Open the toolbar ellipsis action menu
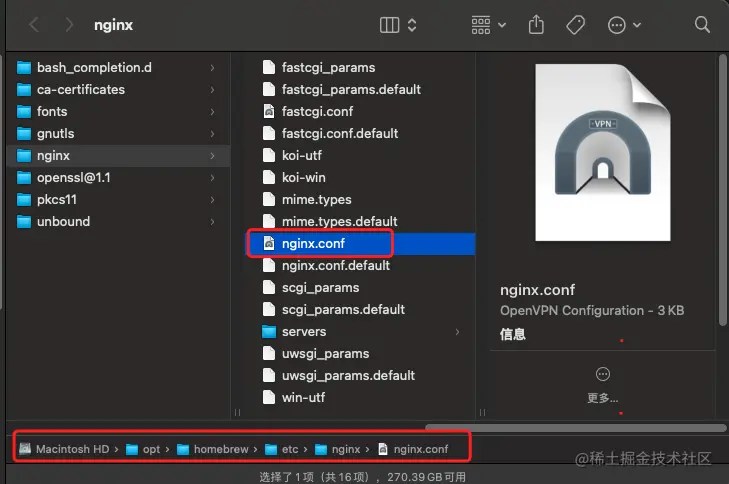The width and height of the screenshot is (729, 484). point(616,25)
